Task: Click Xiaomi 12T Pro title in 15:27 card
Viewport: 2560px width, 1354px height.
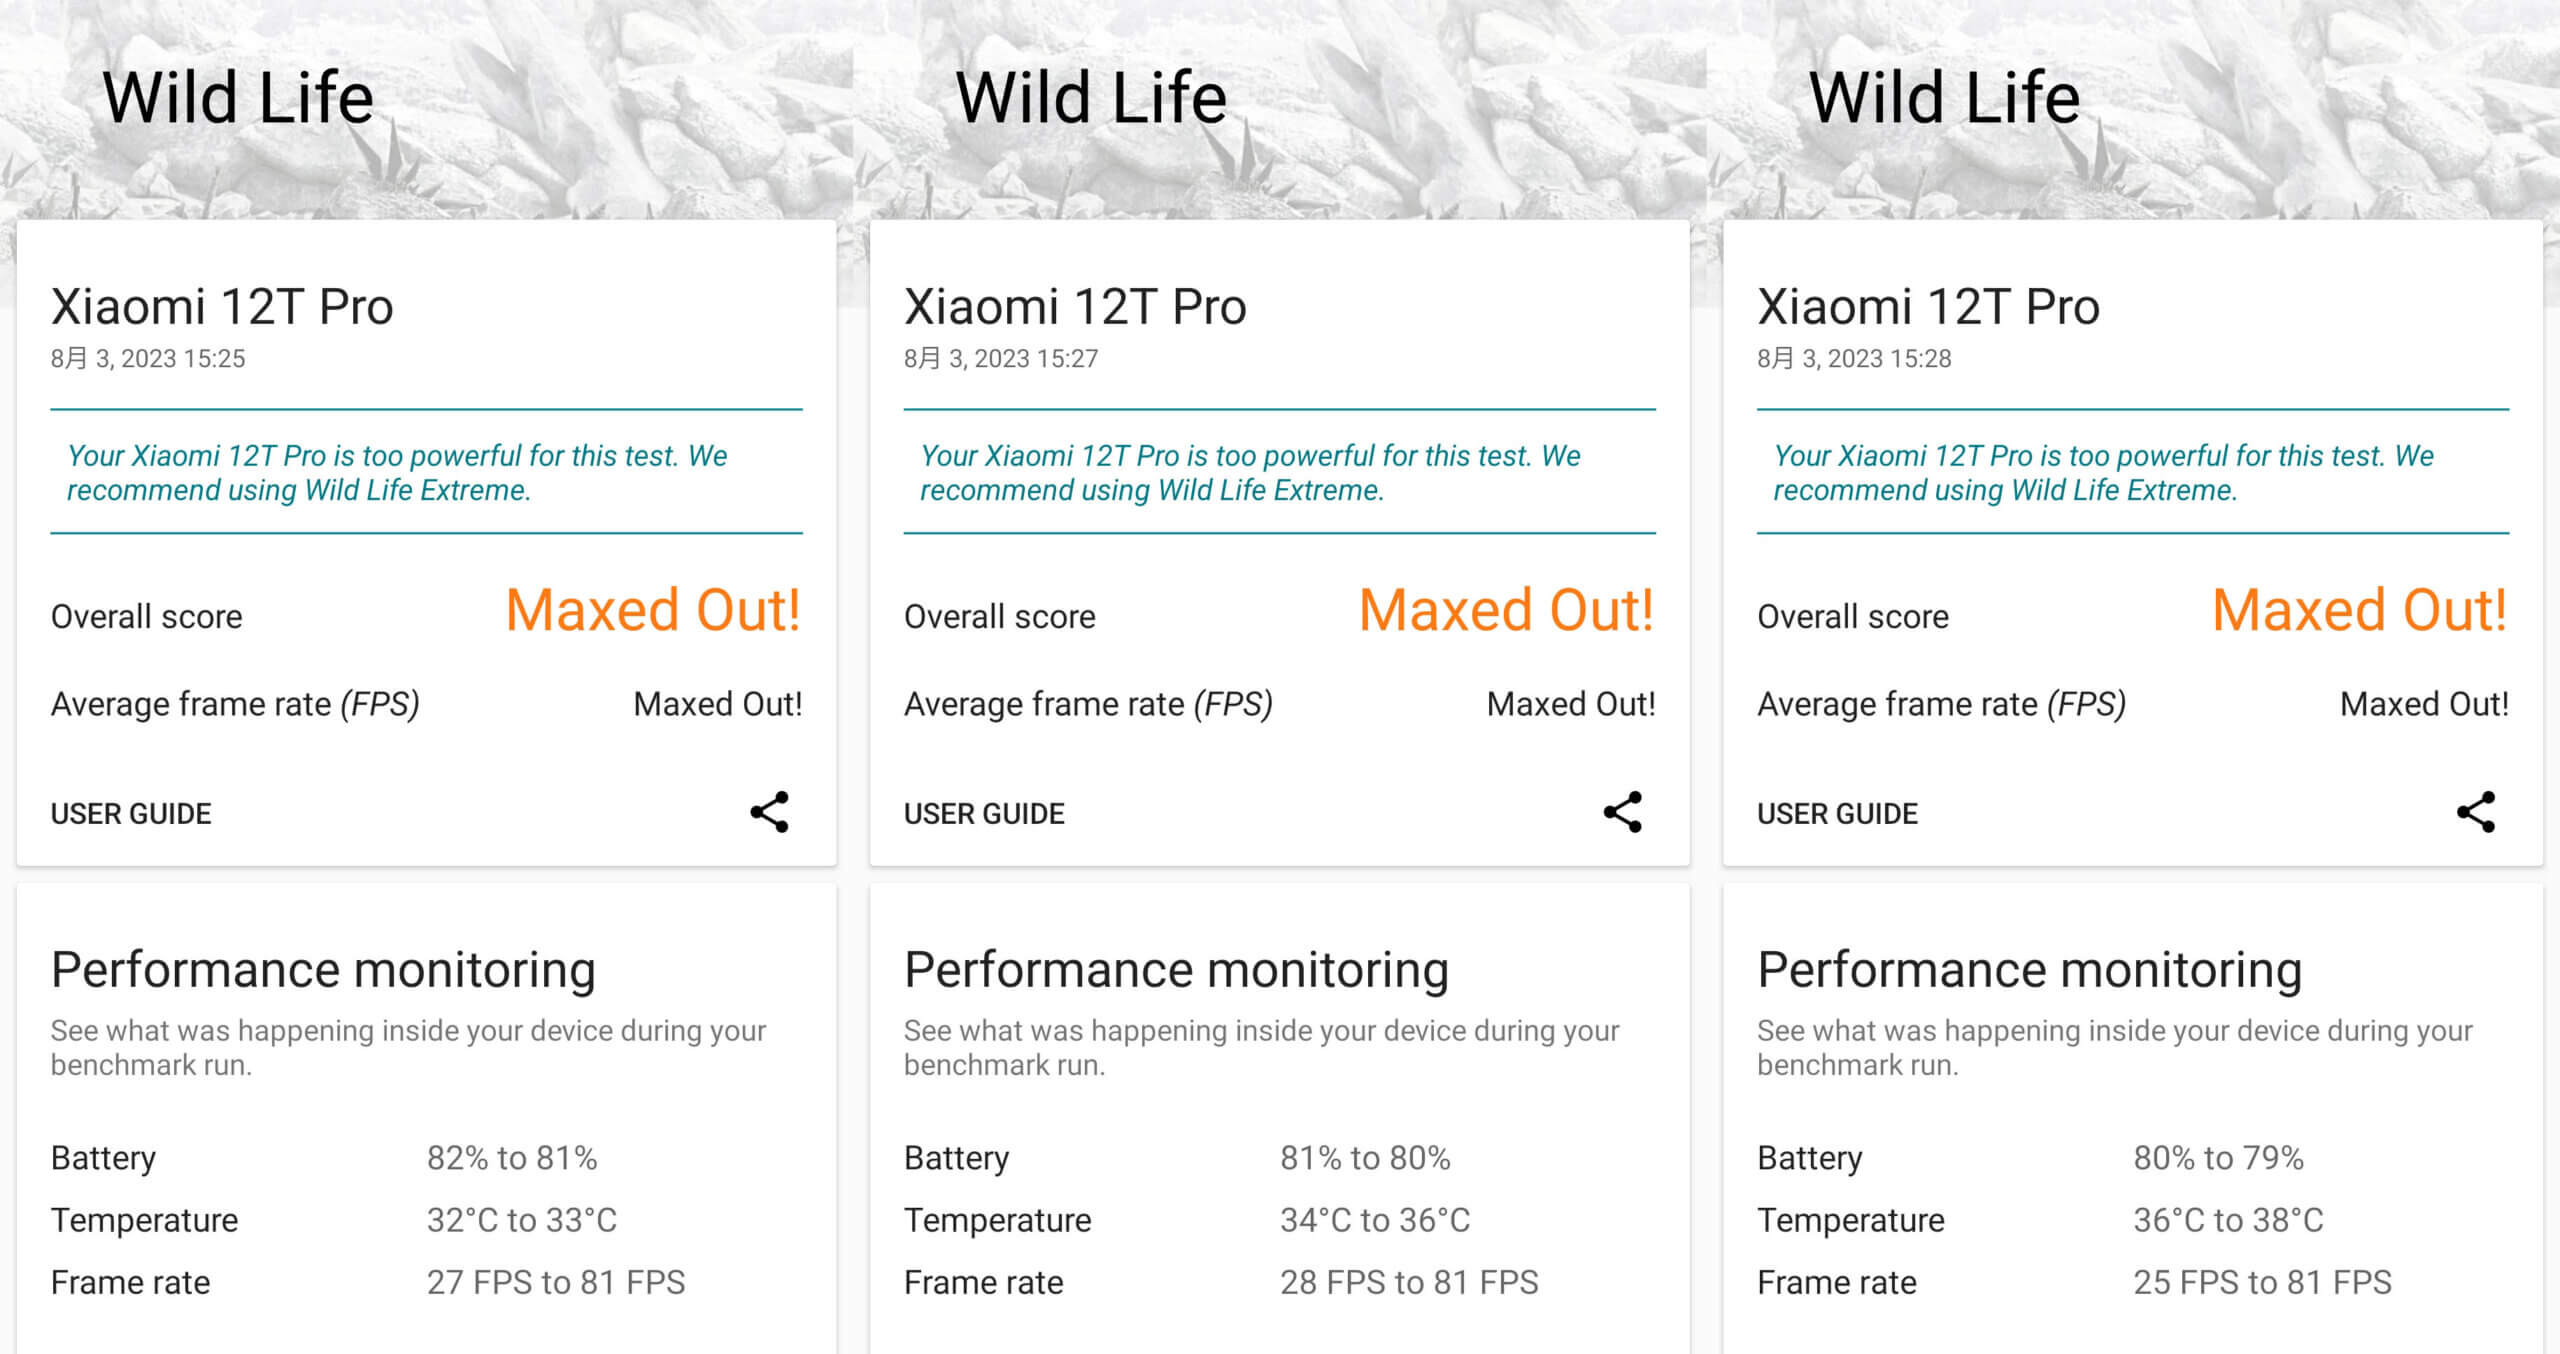Action: [1075, 307]
